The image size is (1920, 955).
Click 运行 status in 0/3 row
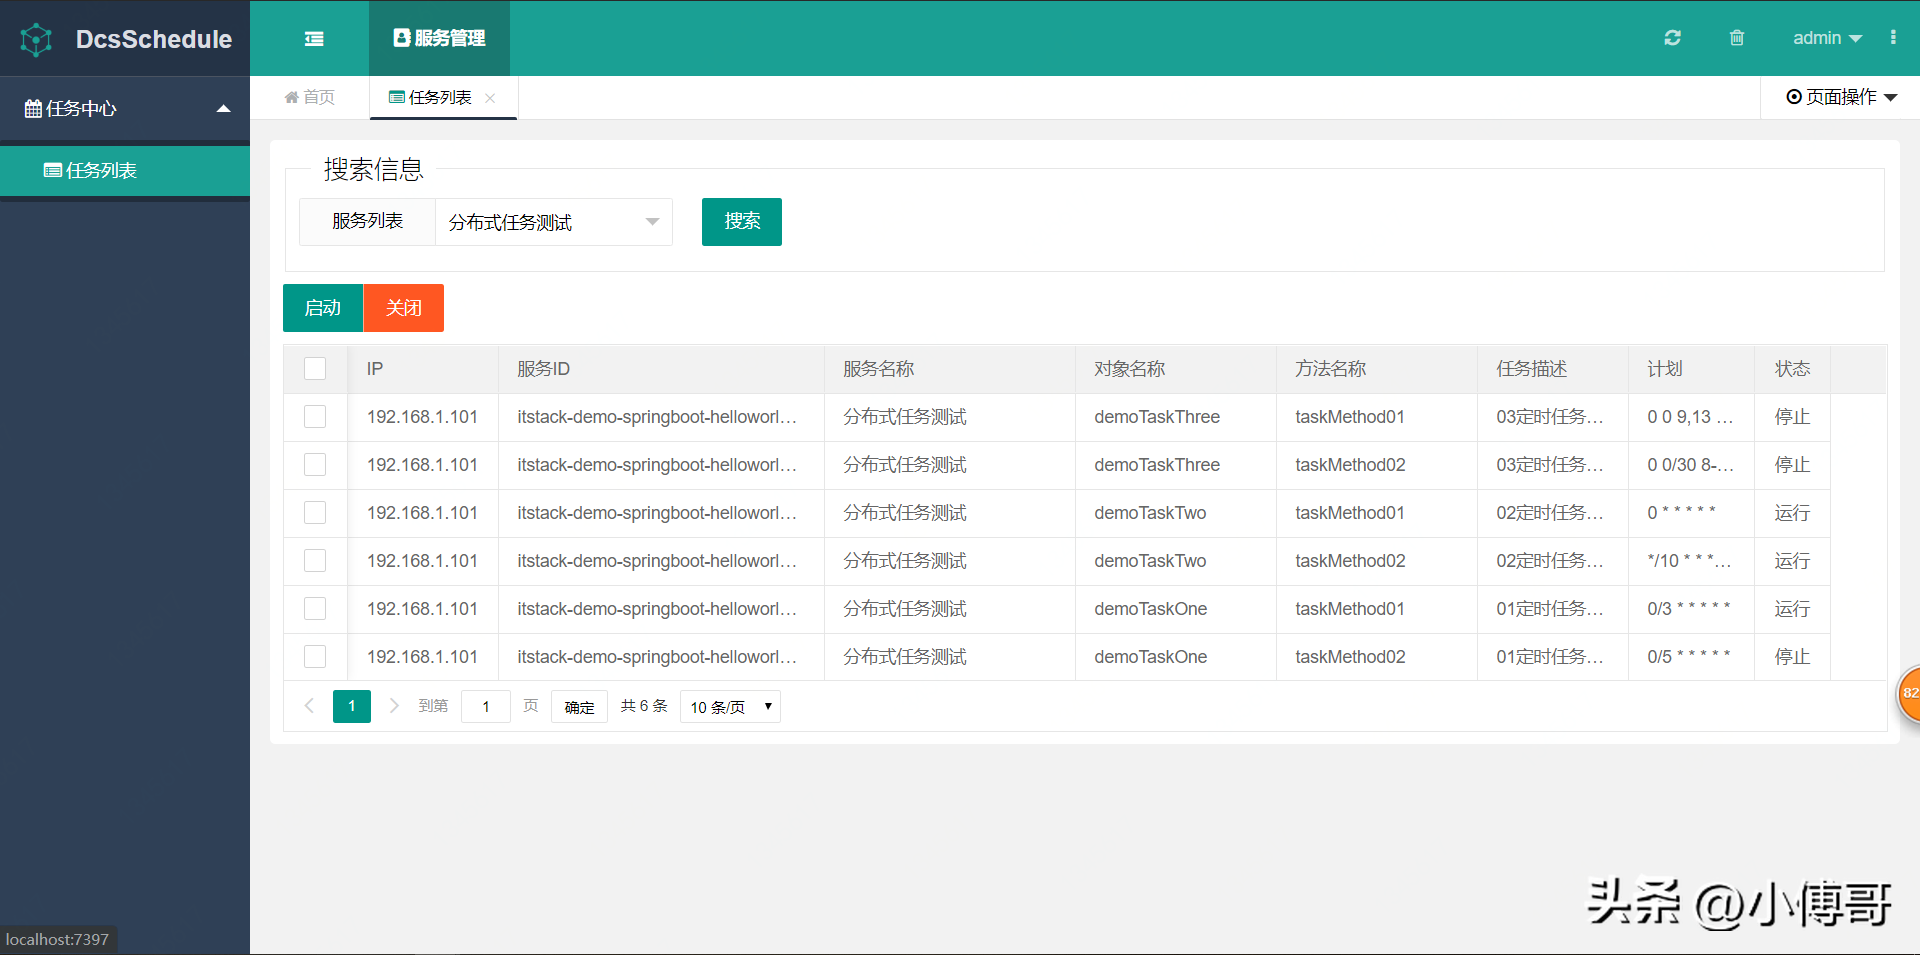pos(1793,609)
